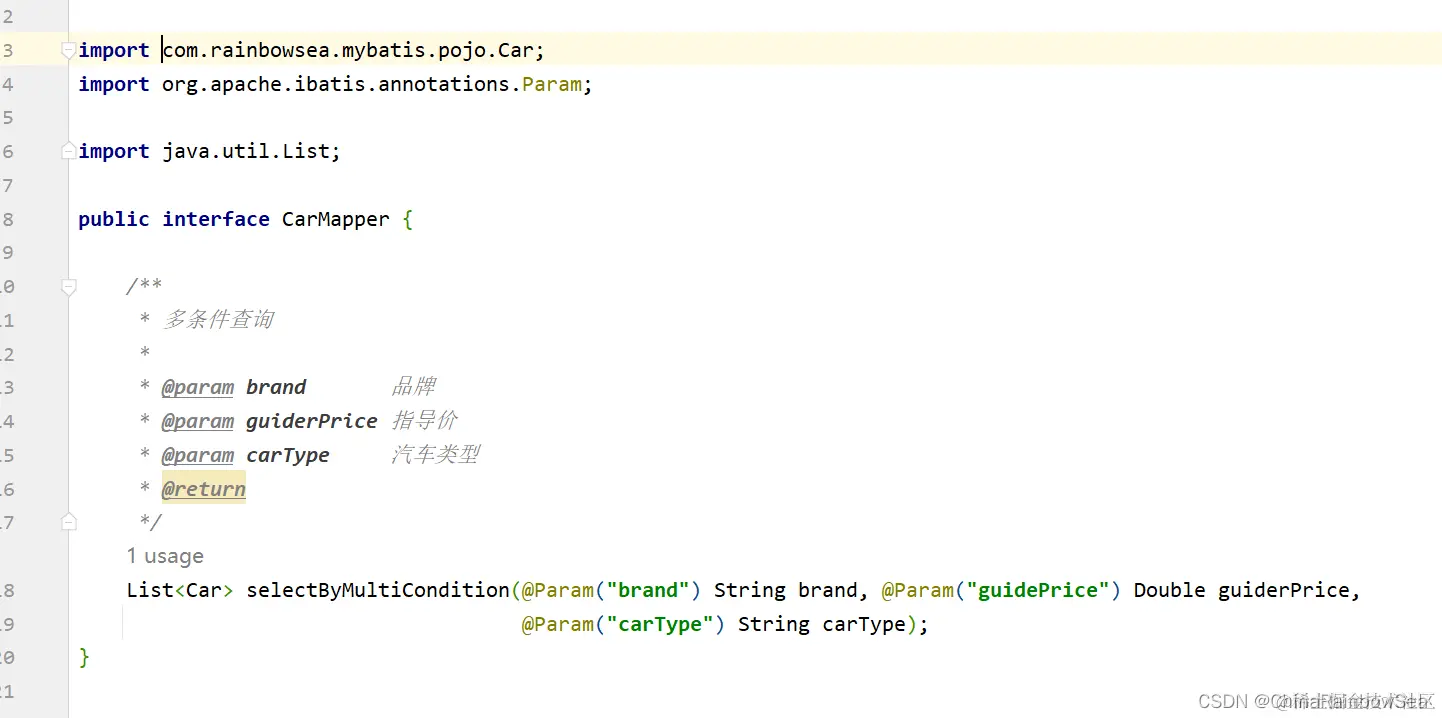Click the interface keyword
The width and height of the screenshot is (1442, 718).
click(x=216, y=219)
